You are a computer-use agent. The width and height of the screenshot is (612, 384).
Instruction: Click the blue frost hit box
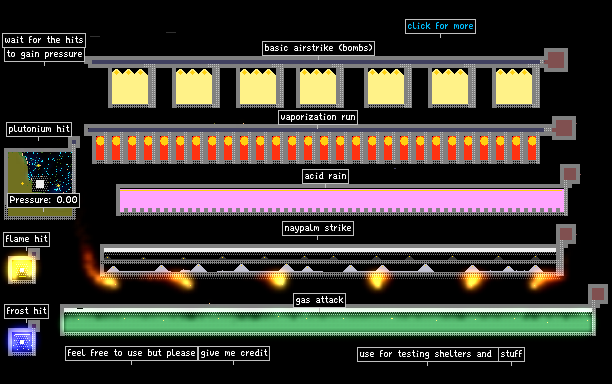pyautogui.click(x=22, y=341)
